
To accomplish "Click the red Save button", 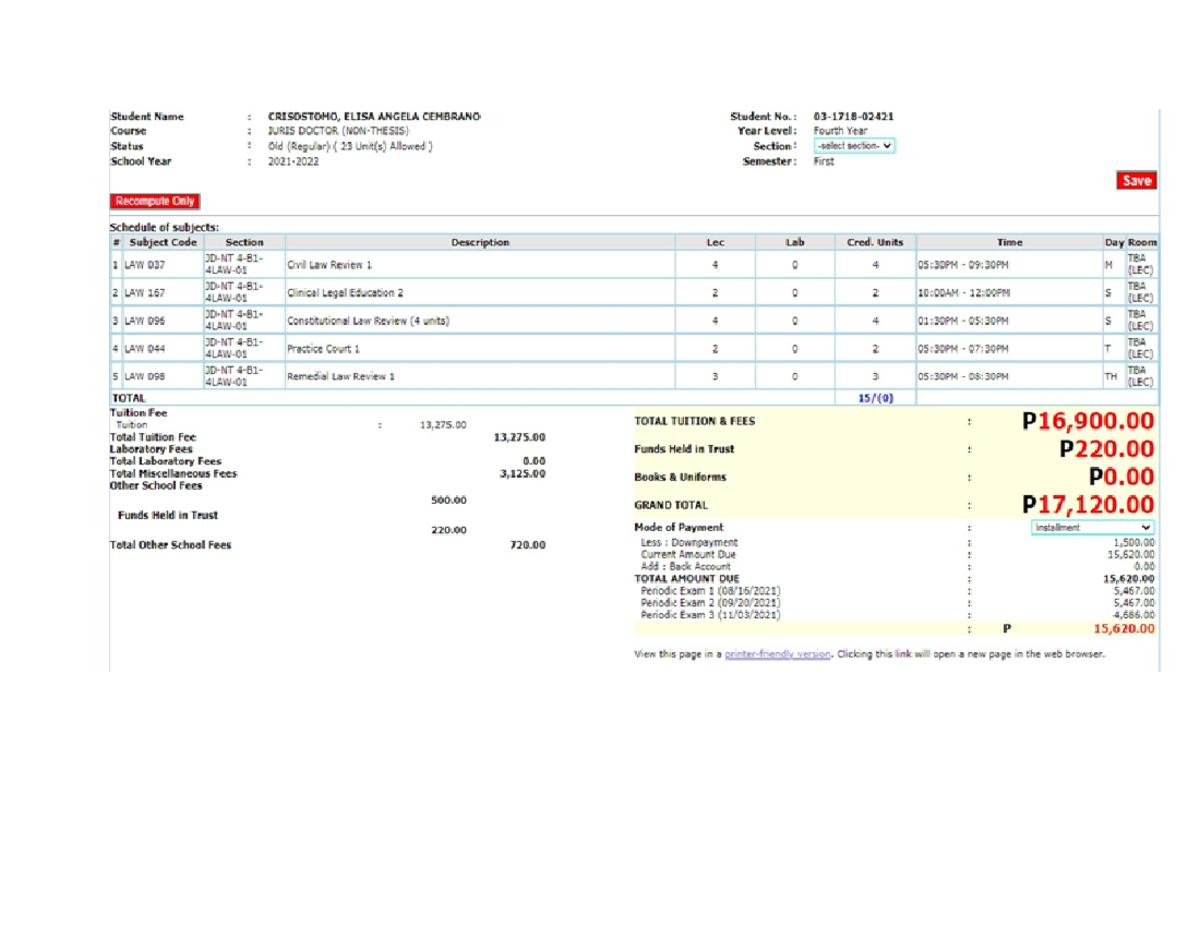I will (x=1136, y=181).
